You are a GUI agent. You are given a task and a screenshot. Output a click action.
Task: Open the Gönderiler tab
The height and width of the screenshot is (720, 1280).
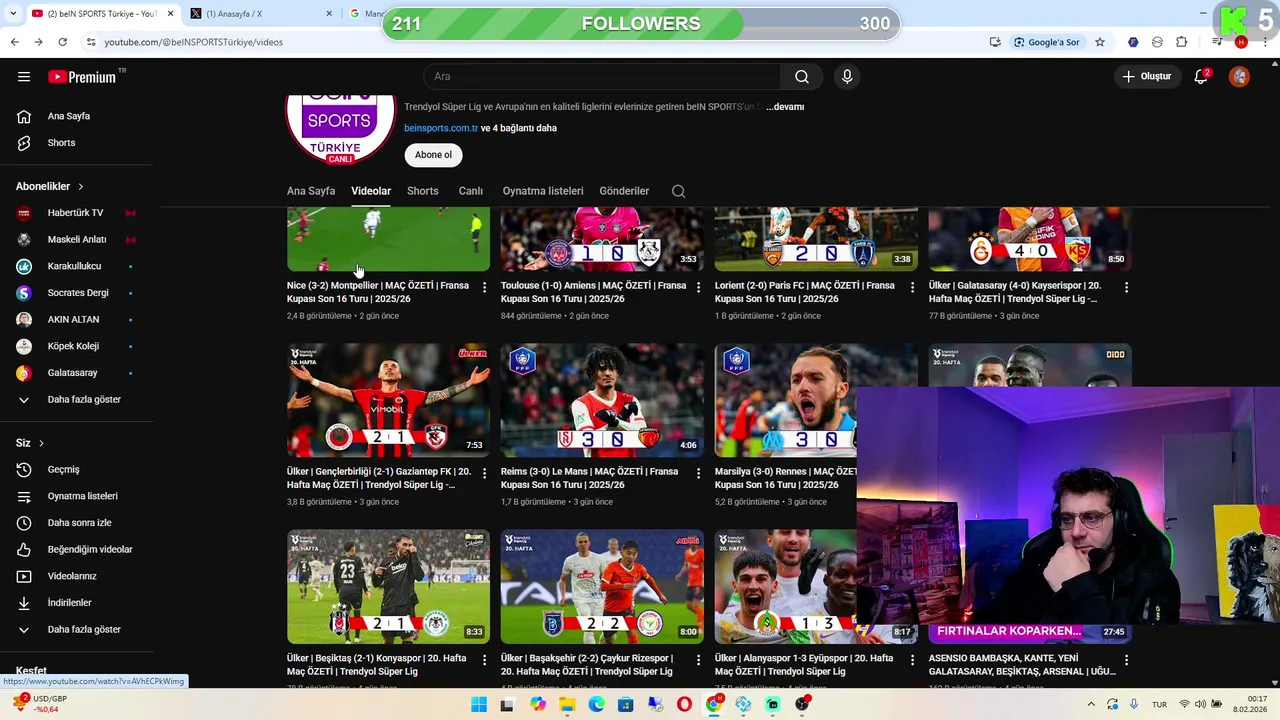click(624, 191)
